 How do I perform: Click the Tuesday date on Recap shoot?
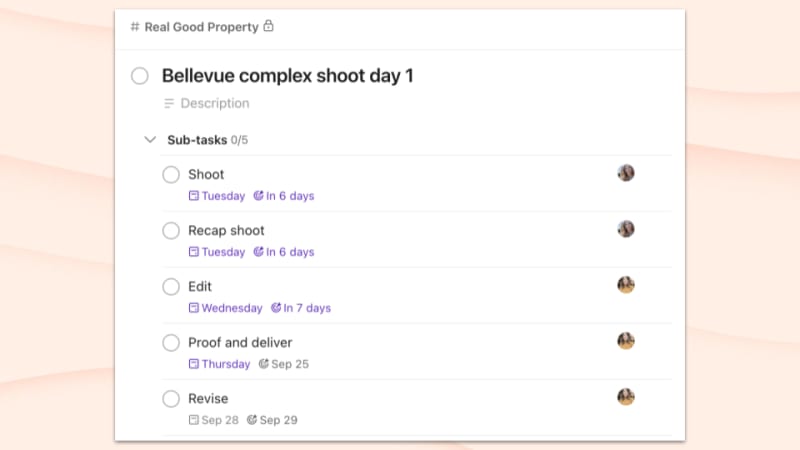[x=217, y=252]
